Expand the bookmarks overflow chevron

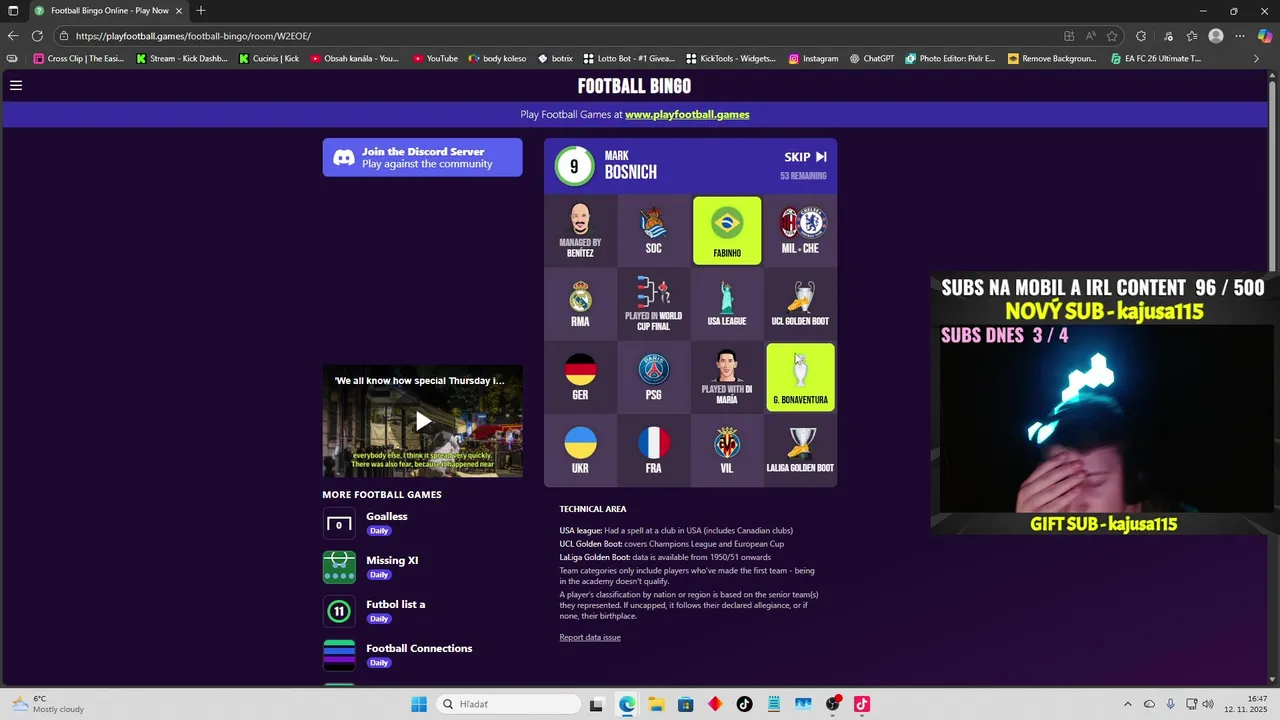[x=1257, y=59]
